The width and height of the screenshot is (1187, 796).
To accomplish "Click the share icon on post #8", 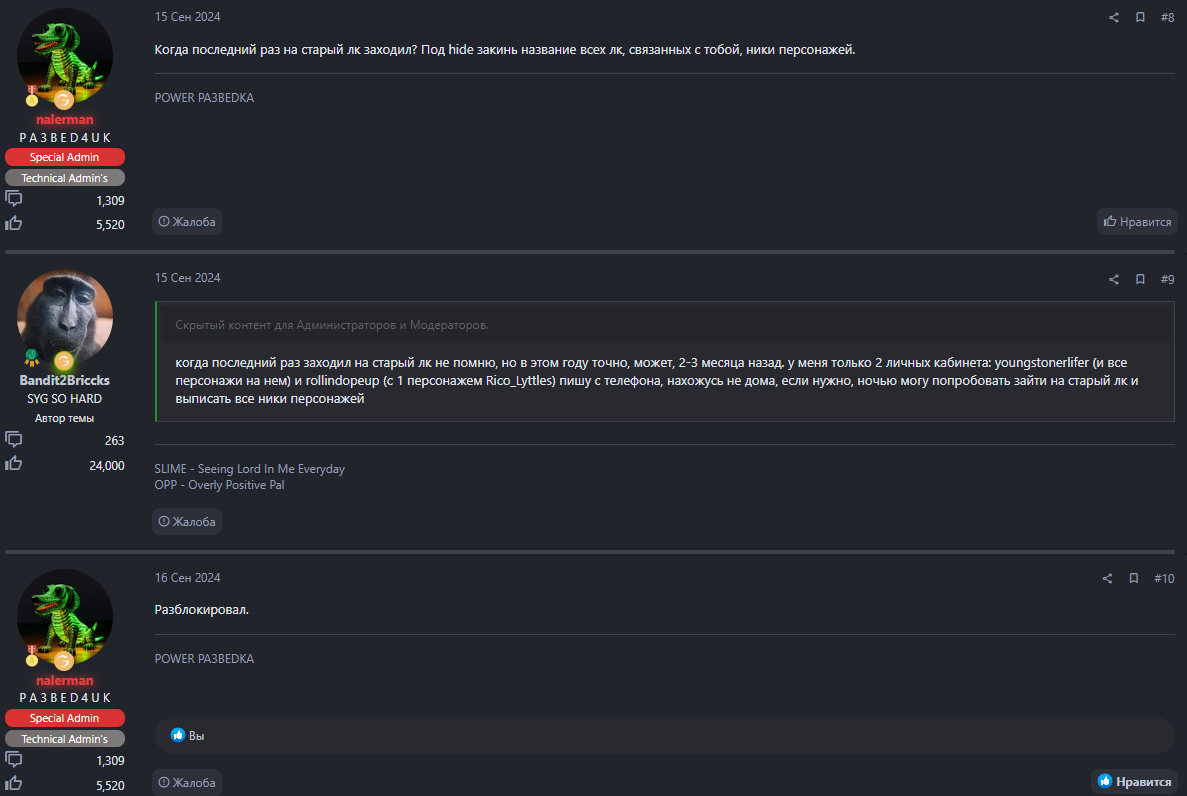I will point(1114,18).
